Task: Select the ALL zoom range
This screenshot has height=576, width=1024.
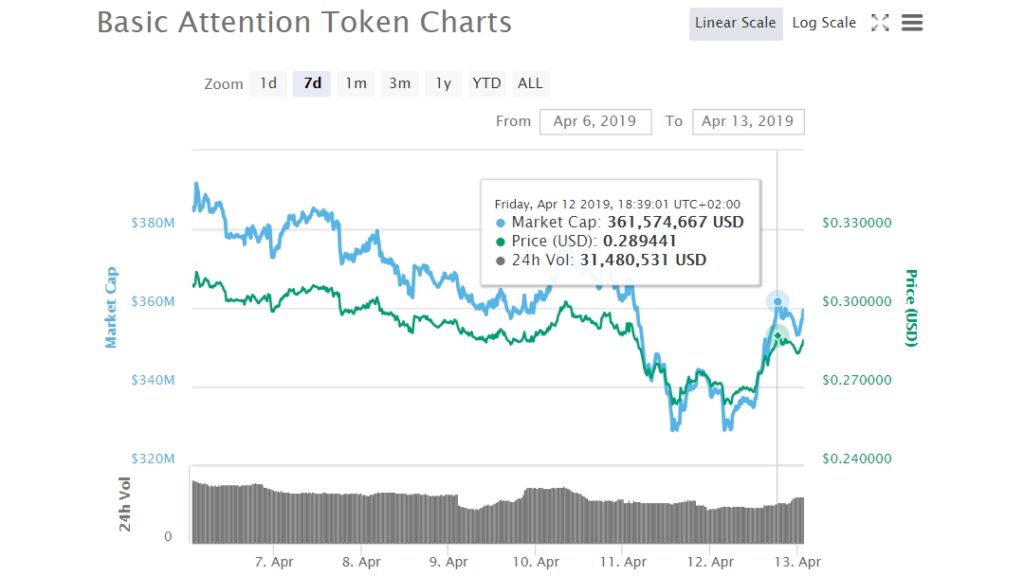Action: tap(530, 84)
